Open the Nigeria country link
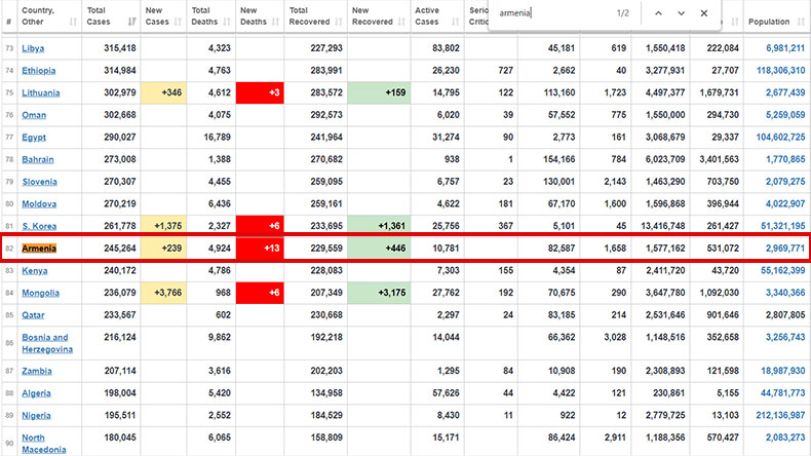The height and width of the screenshot is (456, 811). coord(36,415)
